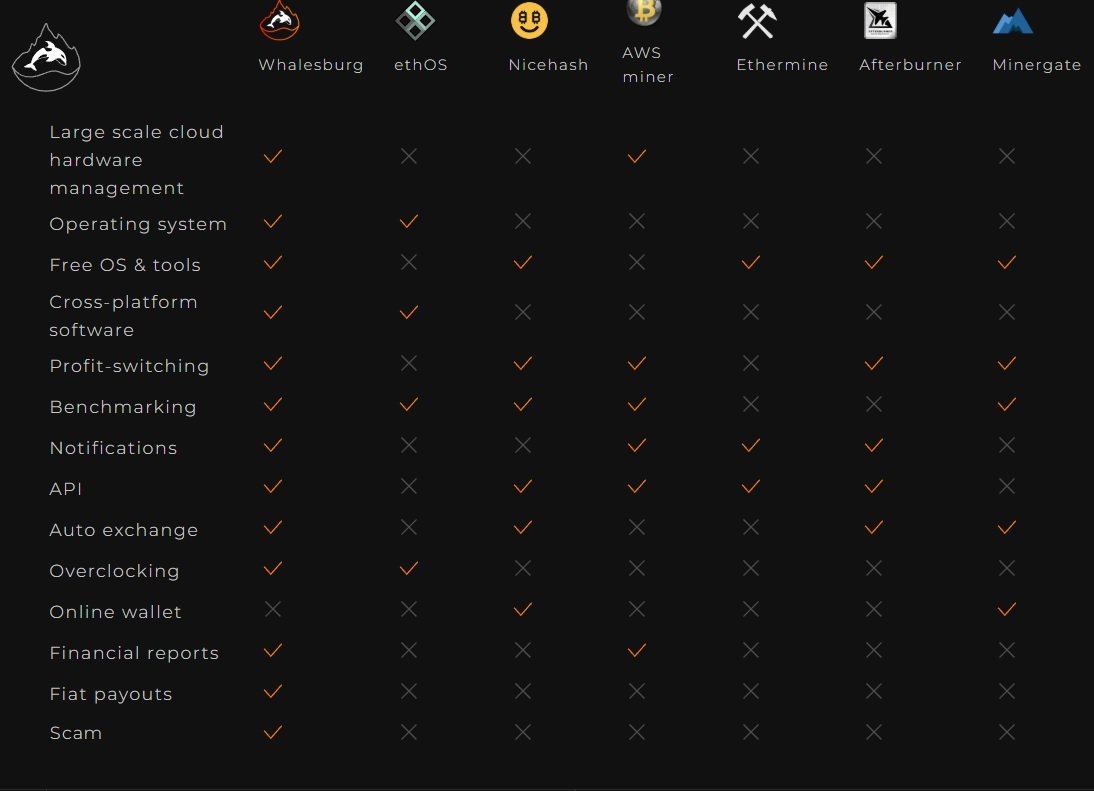Click the 'Large scale cloud hardware management' label

click(137, 160)
